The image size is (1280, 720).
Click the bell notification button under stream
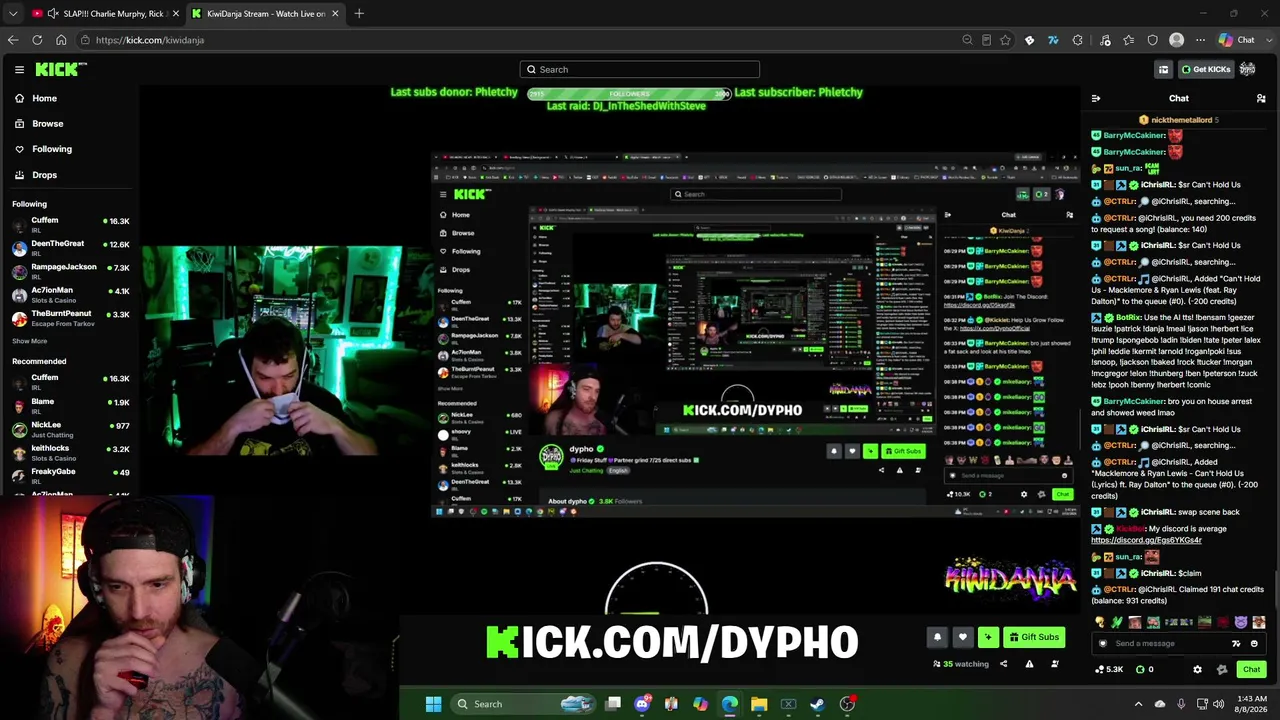[937, 637]
